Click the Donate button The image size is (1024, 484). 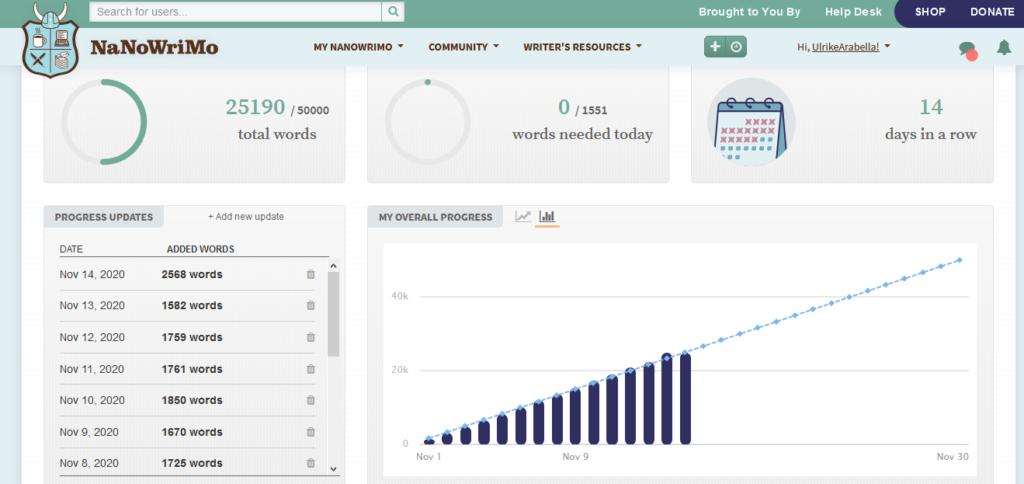tap(991, 12)
